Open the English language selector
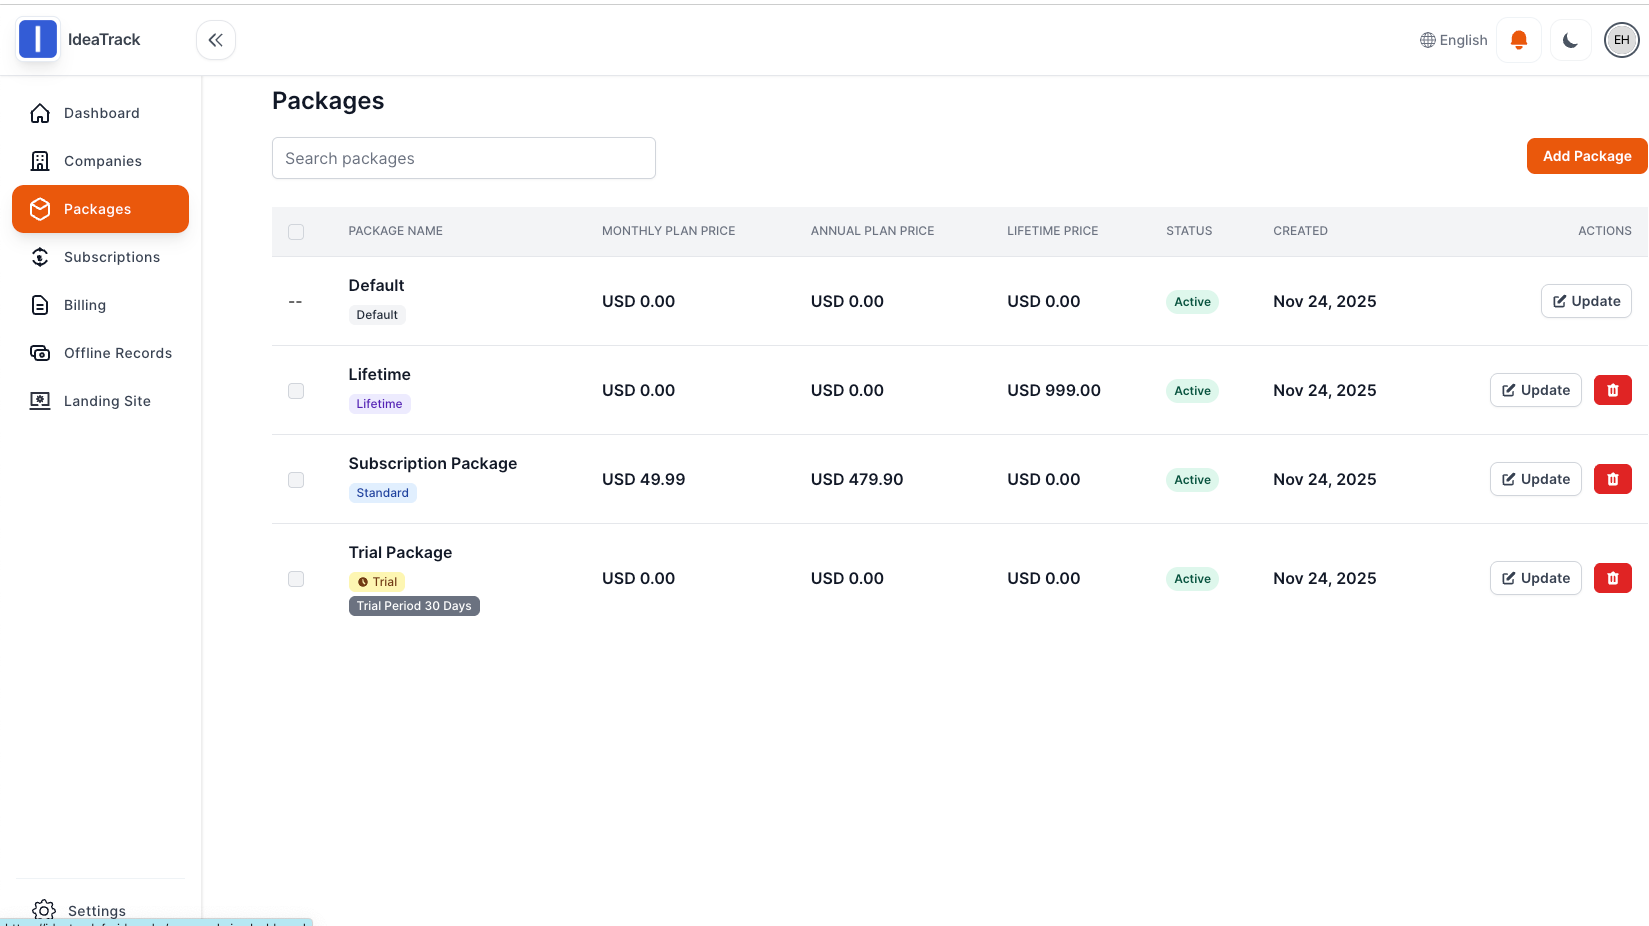 [x=1454, y=40]
